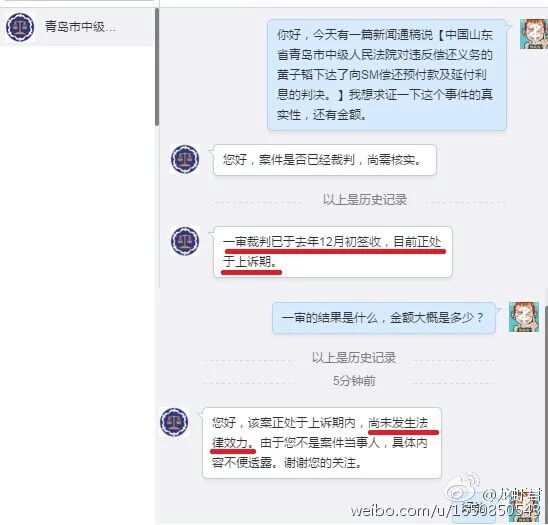The width and height of the screenshot is (548, 525).
Task: Open court avatar beside 该案正处于上诉期内 reply
Action: 174,422
